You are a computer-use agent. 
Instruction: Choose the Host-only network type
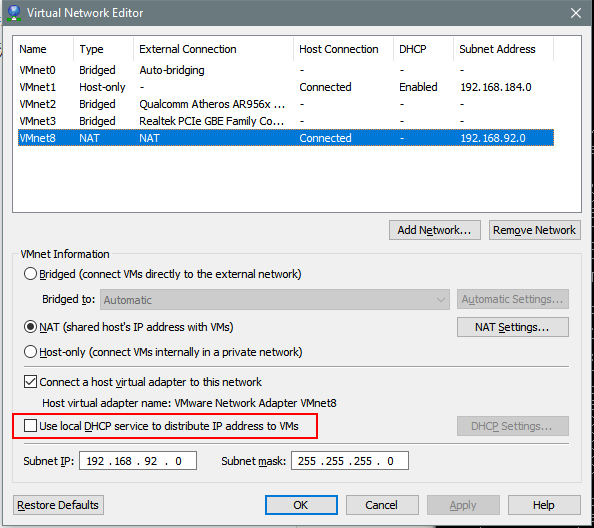[30, 352]
